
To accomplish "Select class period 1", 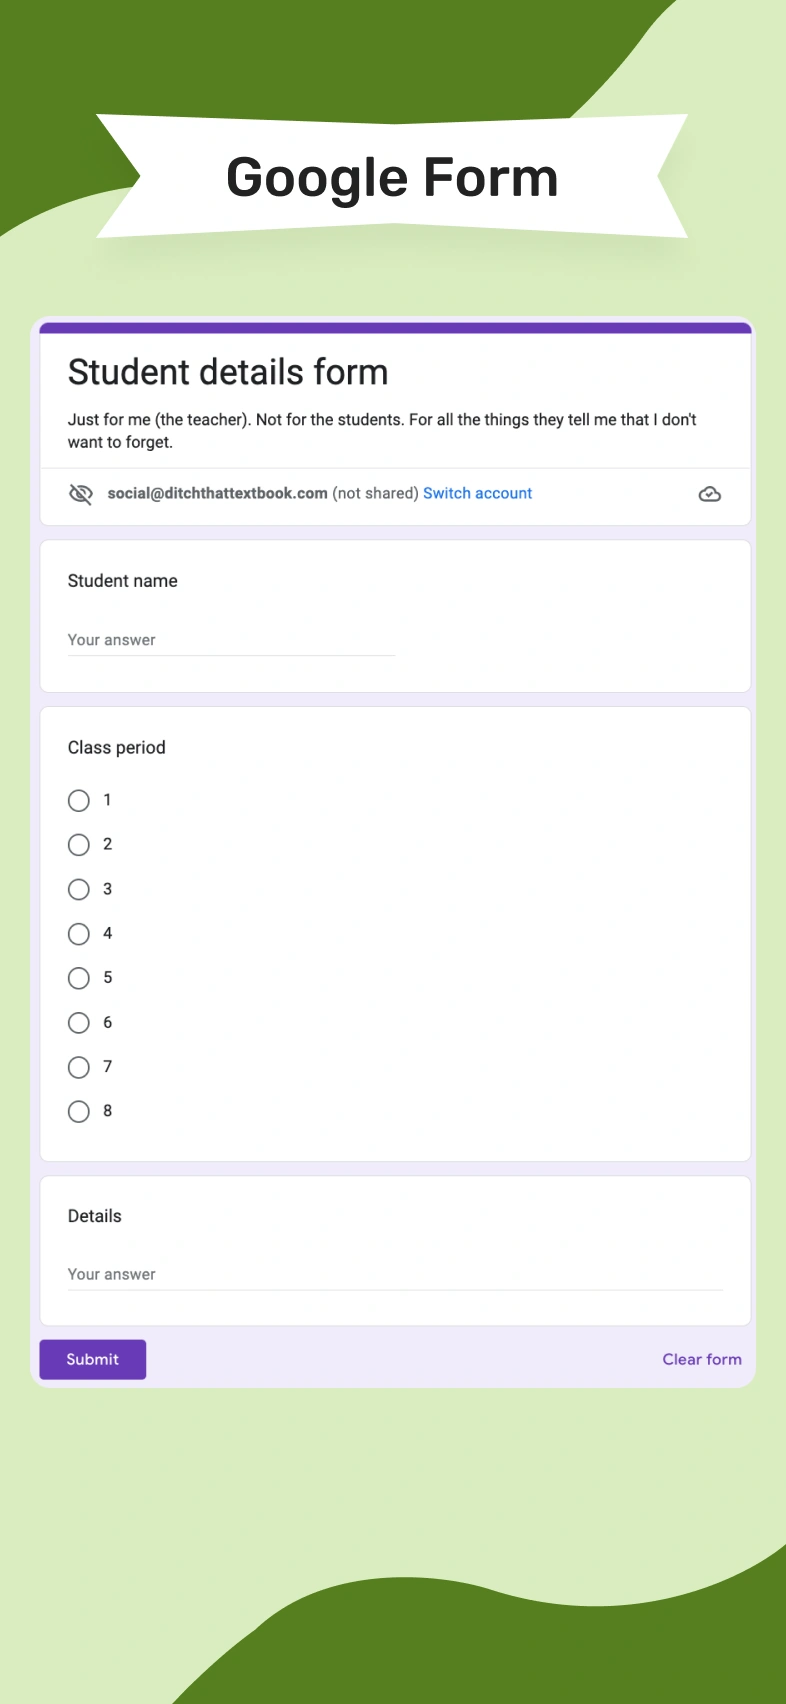I will pos(79,800).
